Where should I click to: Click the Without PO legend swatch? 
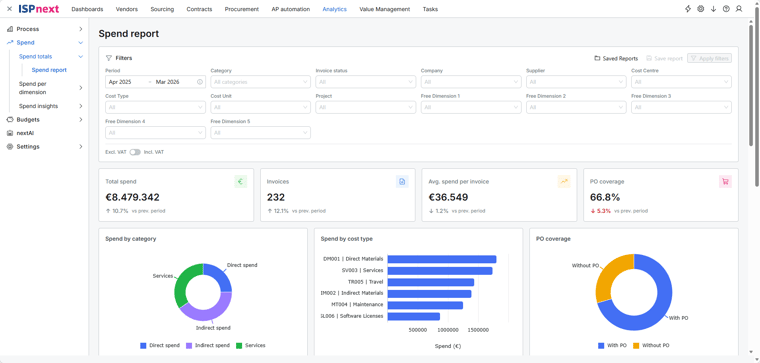[x=636, y=346]
